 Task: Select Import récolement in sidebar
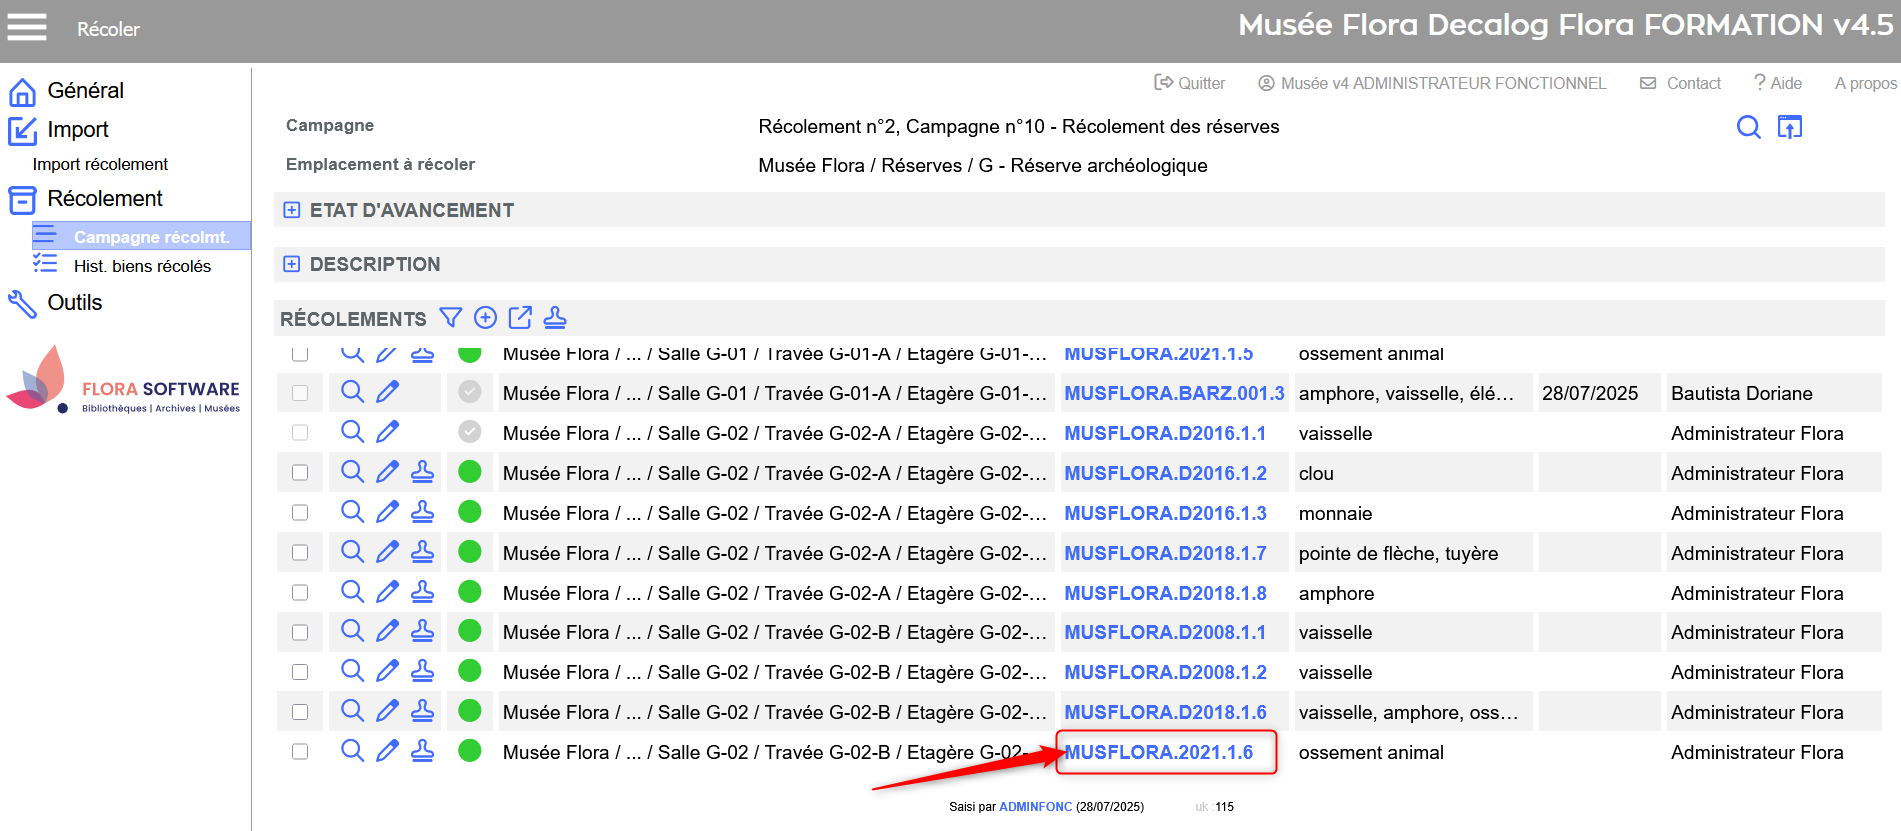100,164
